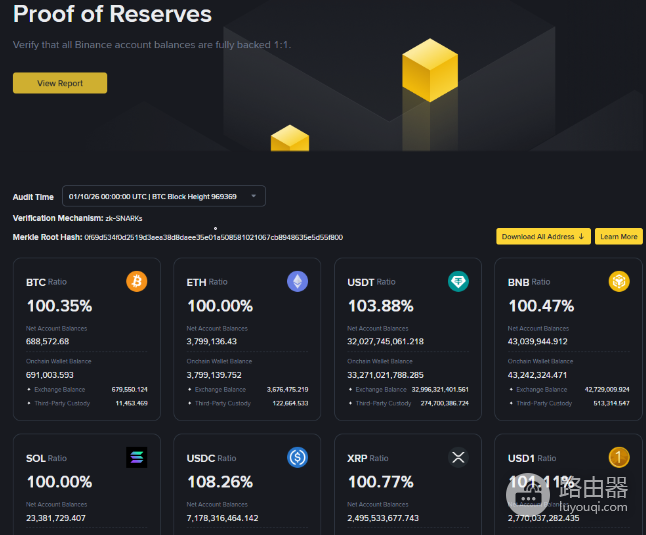Screen dimensions: 646x535
Task: Click the Tether icon on USDT card
Action: (458, 282)
